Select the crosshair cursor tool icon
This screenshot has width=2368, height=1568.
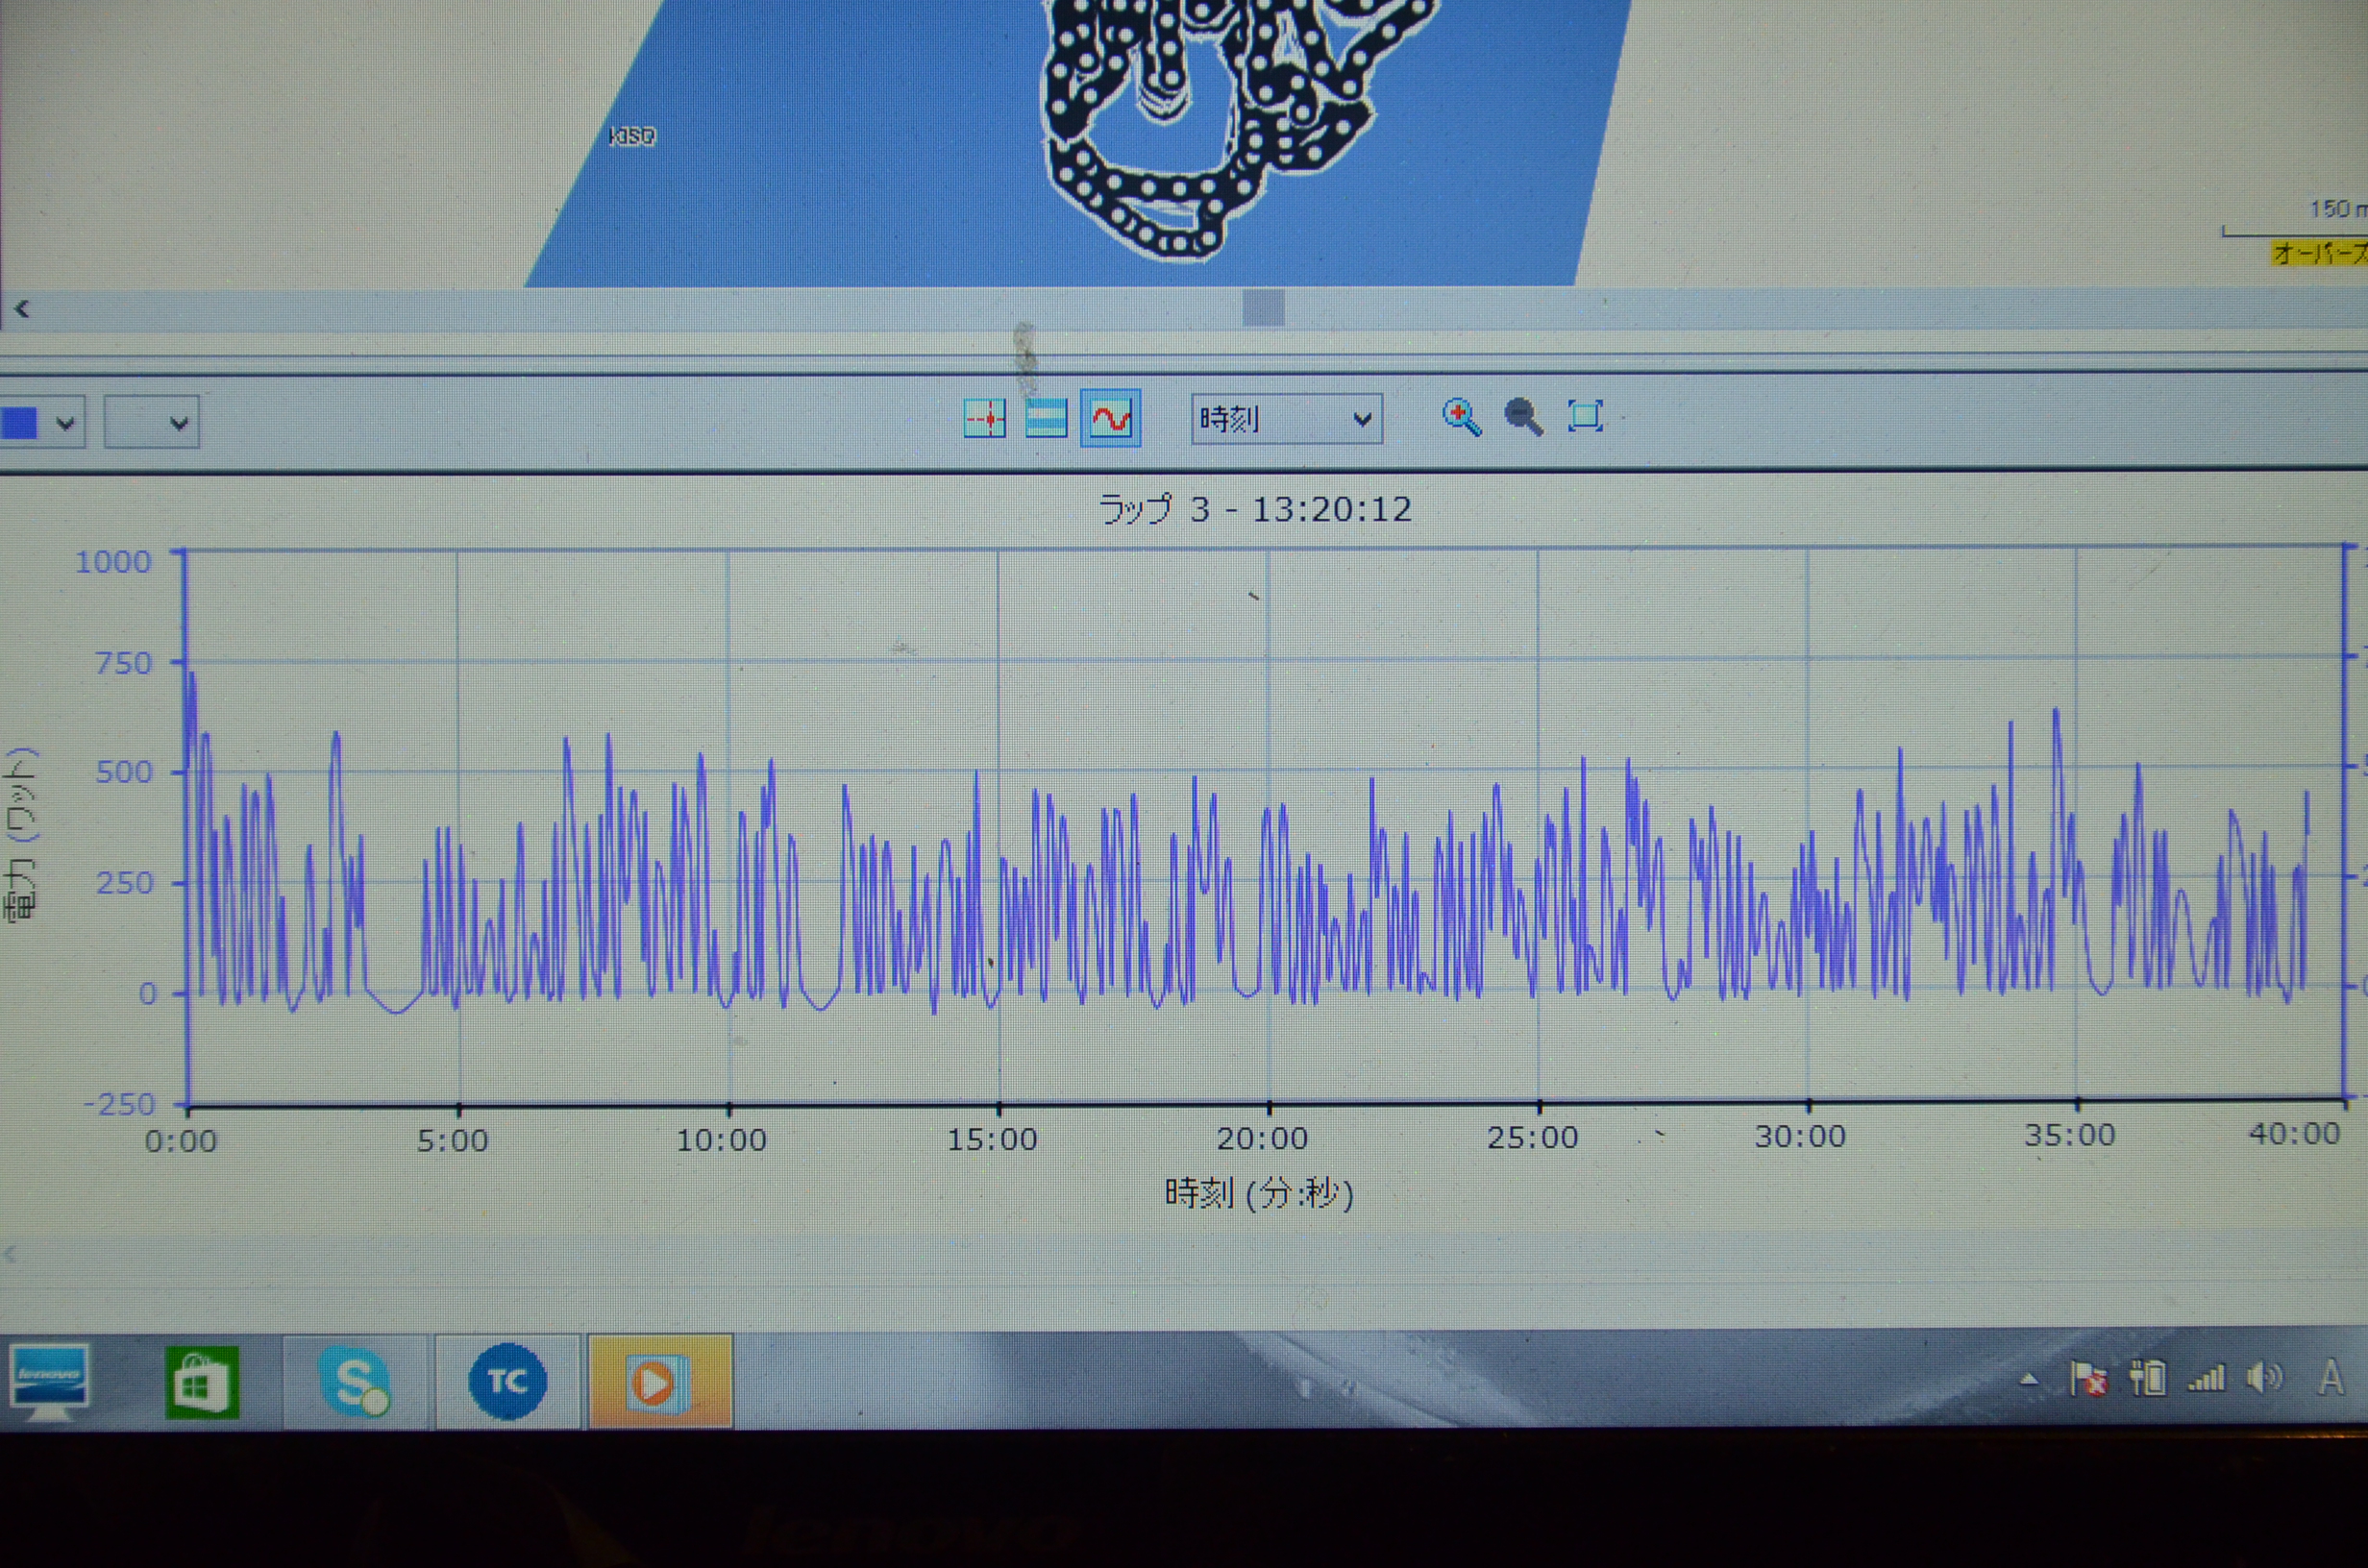pyautogui.click(x=985, y=418)
